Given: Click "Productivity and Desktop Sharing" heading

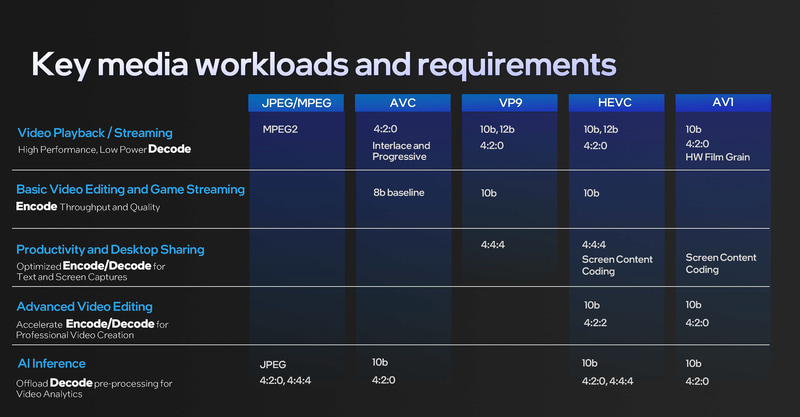Looking at the screenshot, I should (110, 250).
